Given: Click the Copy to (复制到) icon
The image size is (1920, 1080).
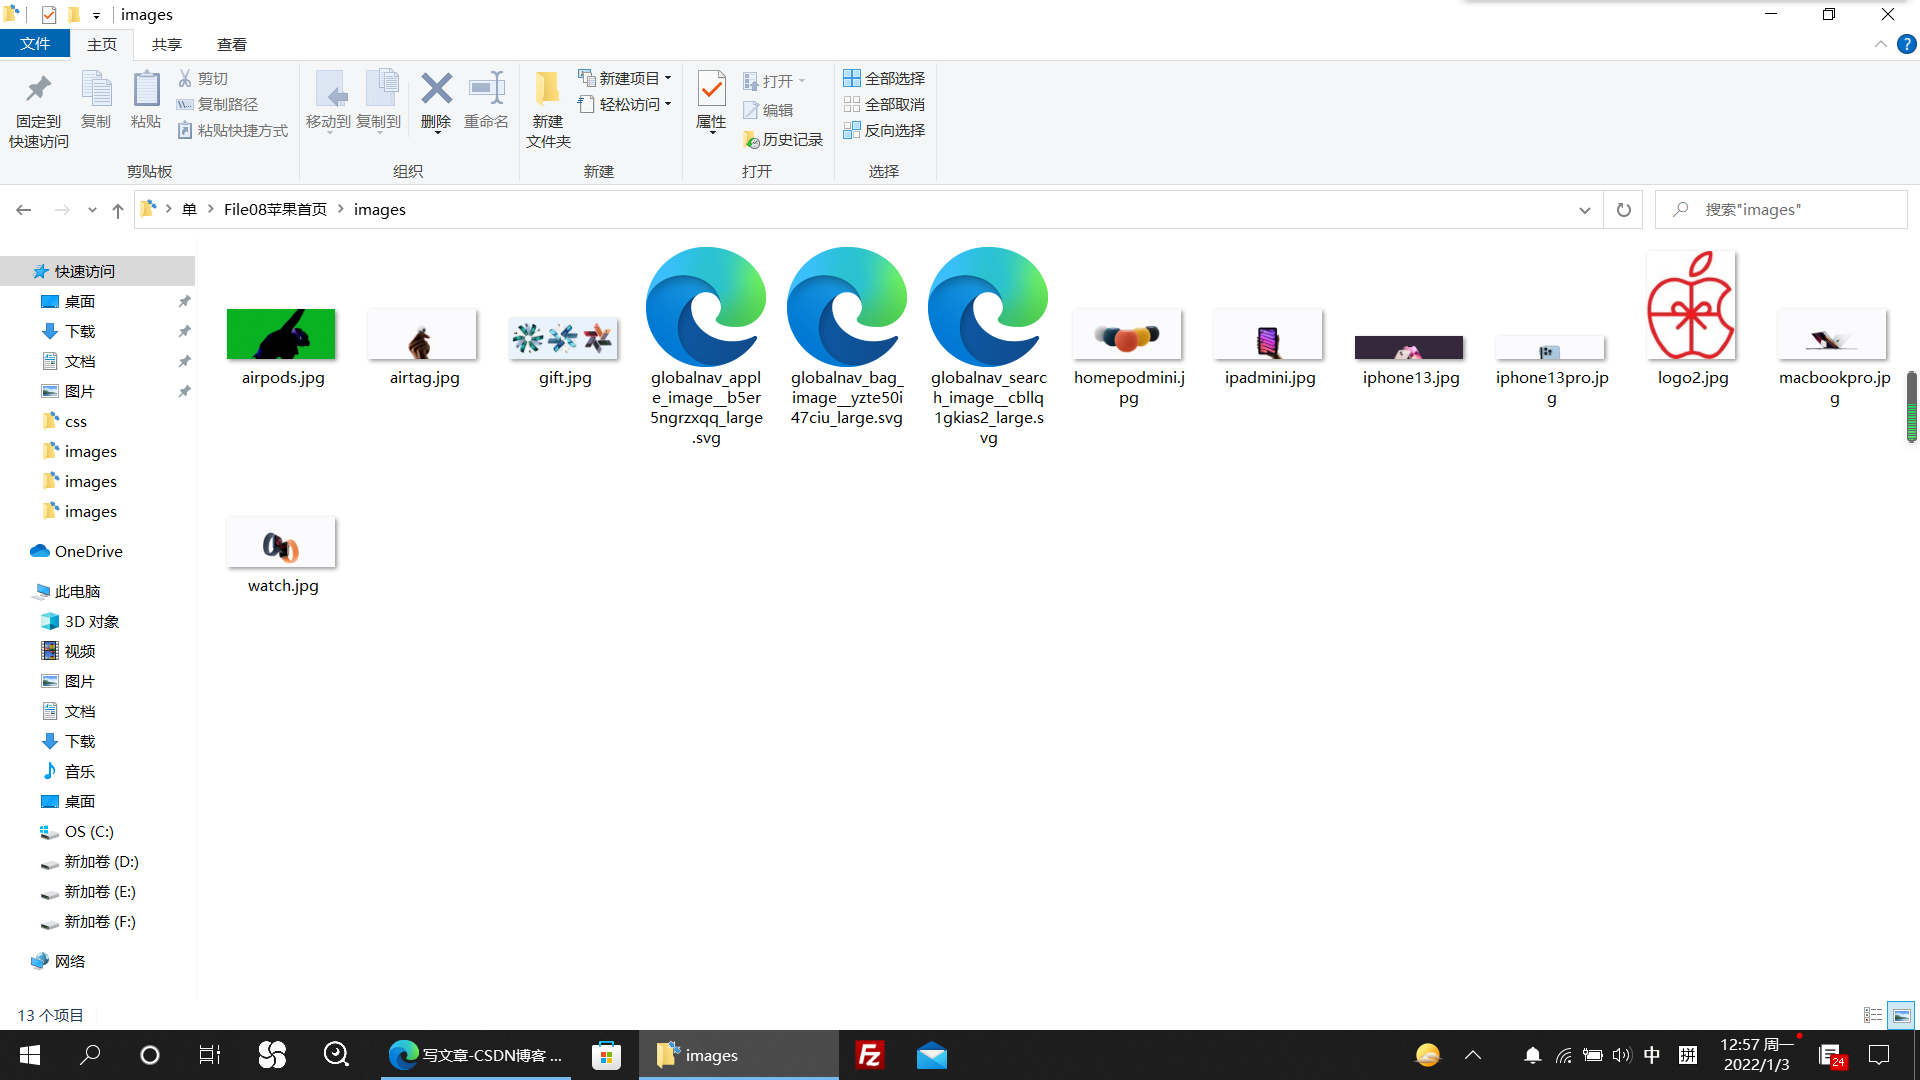Looking at the screenshot, I should click(x=380, y=90).
